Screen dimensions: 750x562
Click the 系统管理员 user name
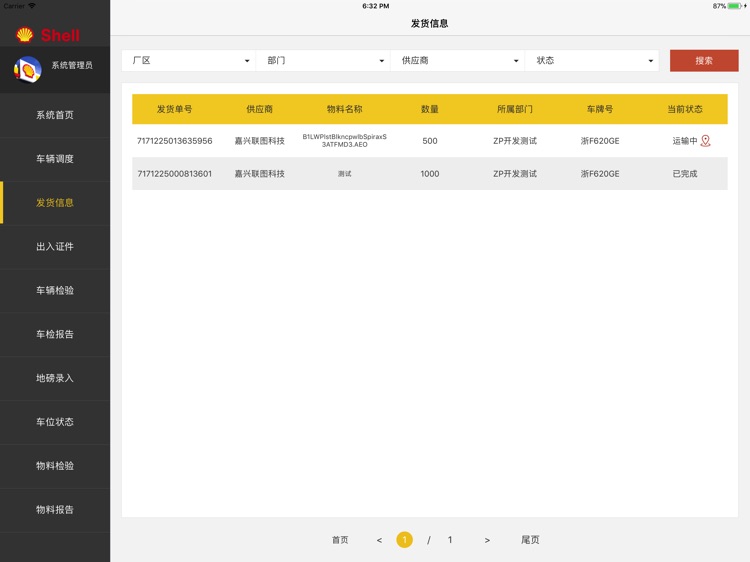(72, 65)
